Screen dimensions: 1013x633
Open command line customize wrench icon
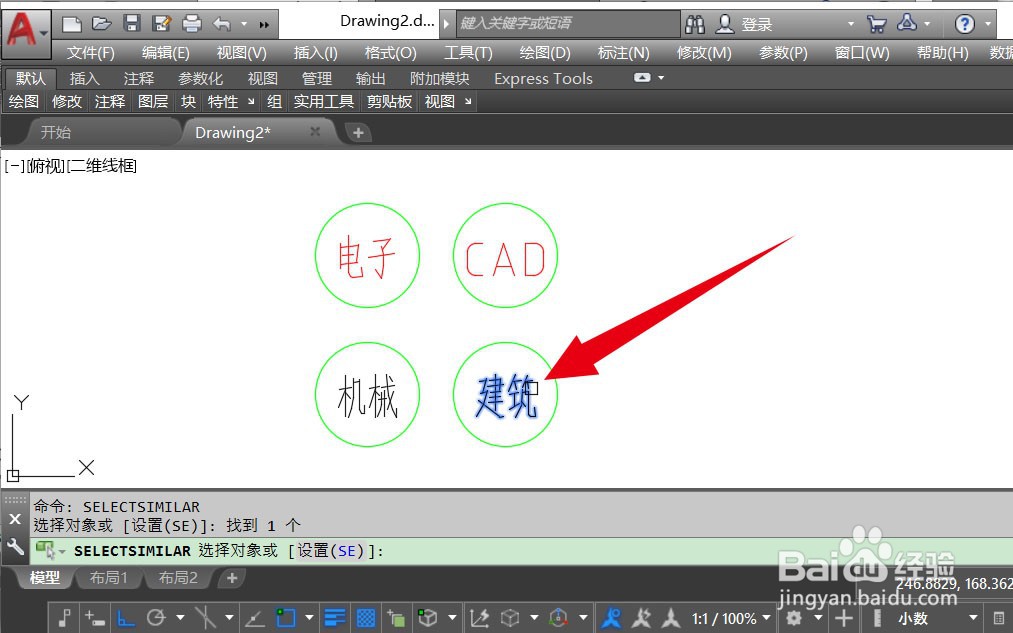tap(14, 548)
